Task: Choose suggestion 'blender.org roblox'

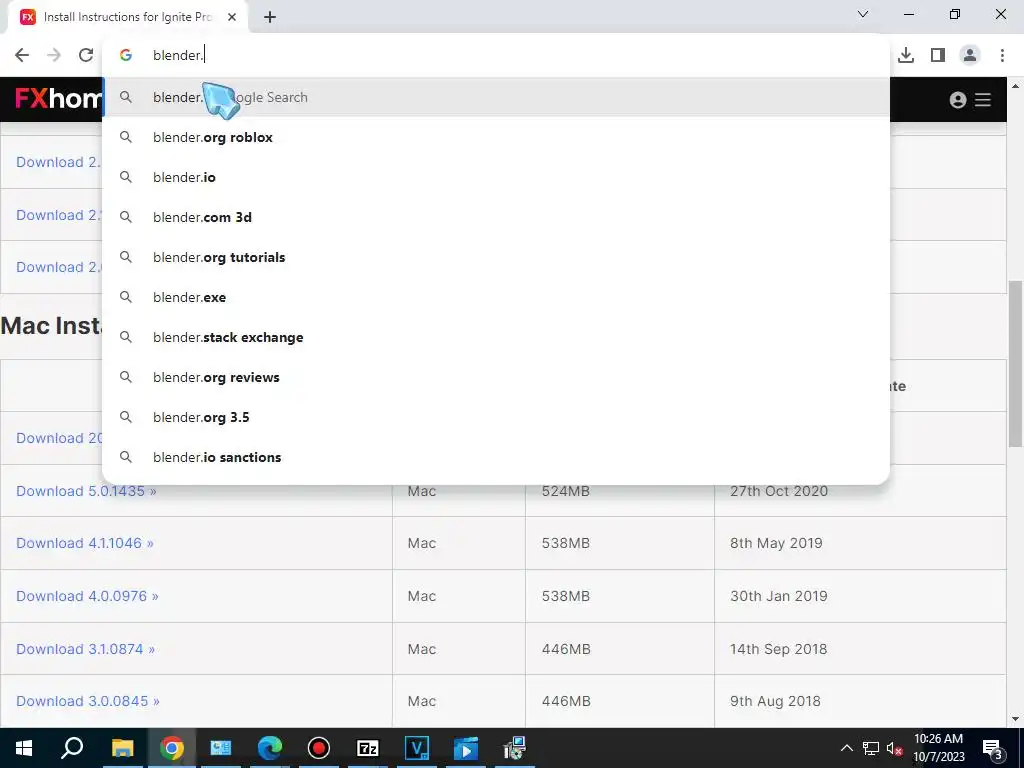Action: click(496, 137)
